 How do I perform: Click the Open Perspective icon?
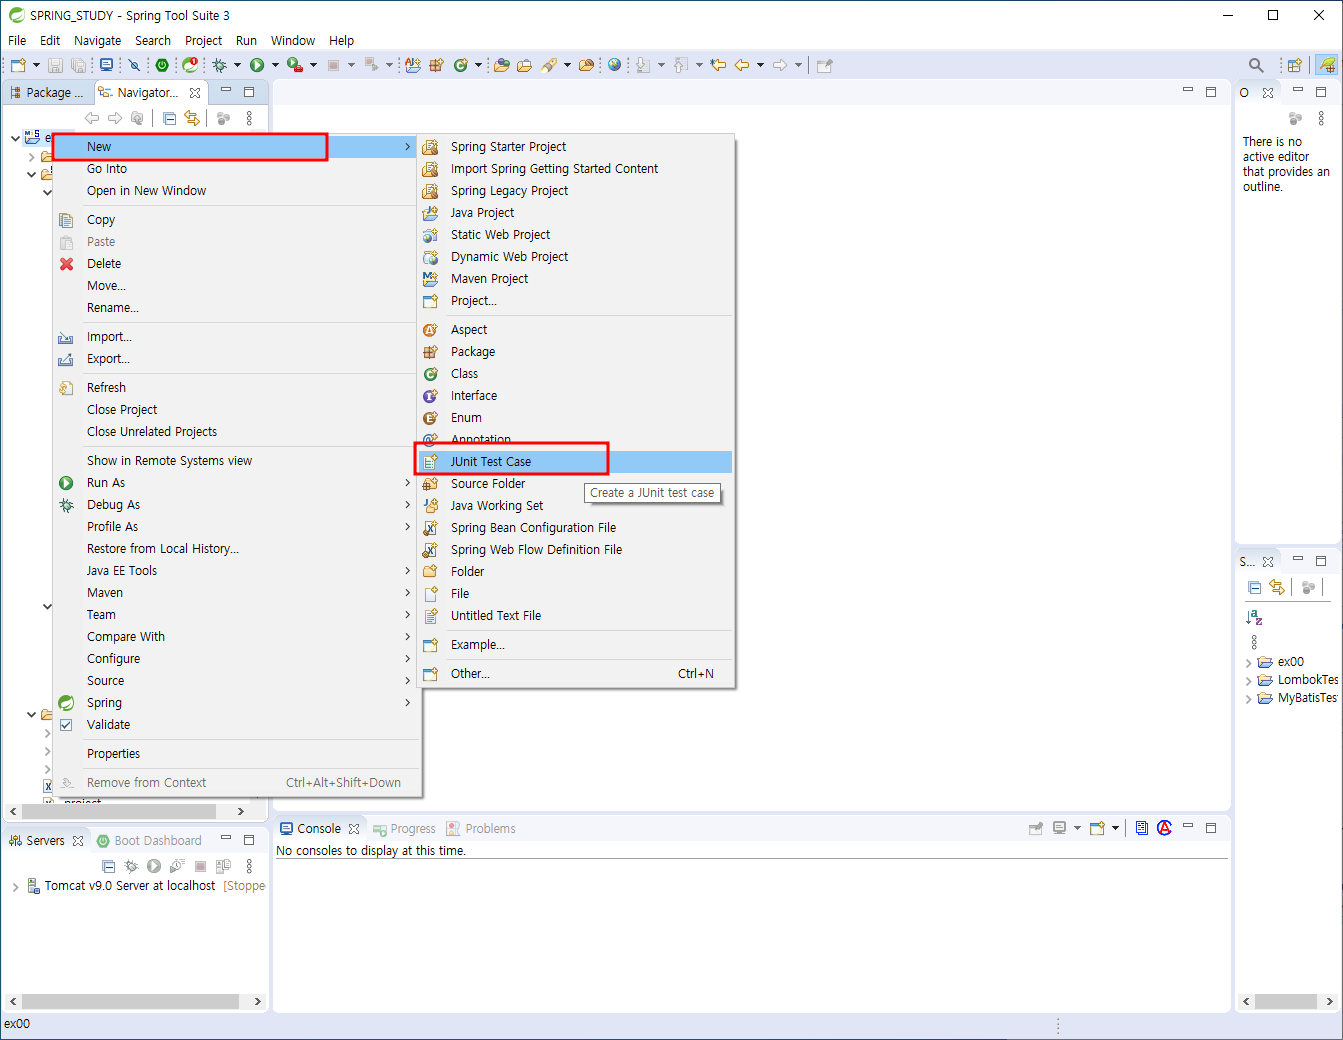tap(1295, 65)
